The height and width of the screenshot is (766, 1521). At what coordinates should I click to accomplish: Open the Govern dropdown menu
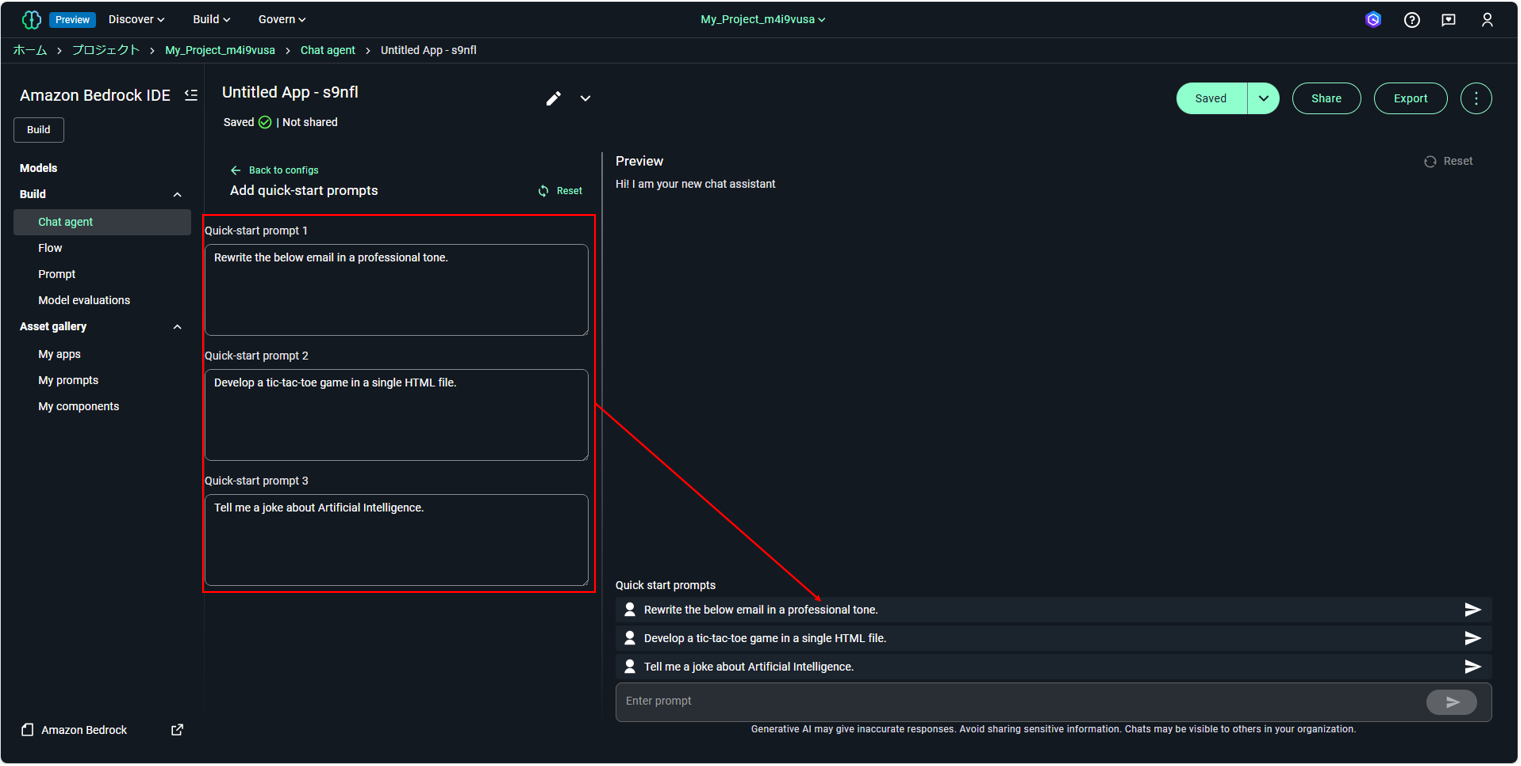tap(282, 19)
